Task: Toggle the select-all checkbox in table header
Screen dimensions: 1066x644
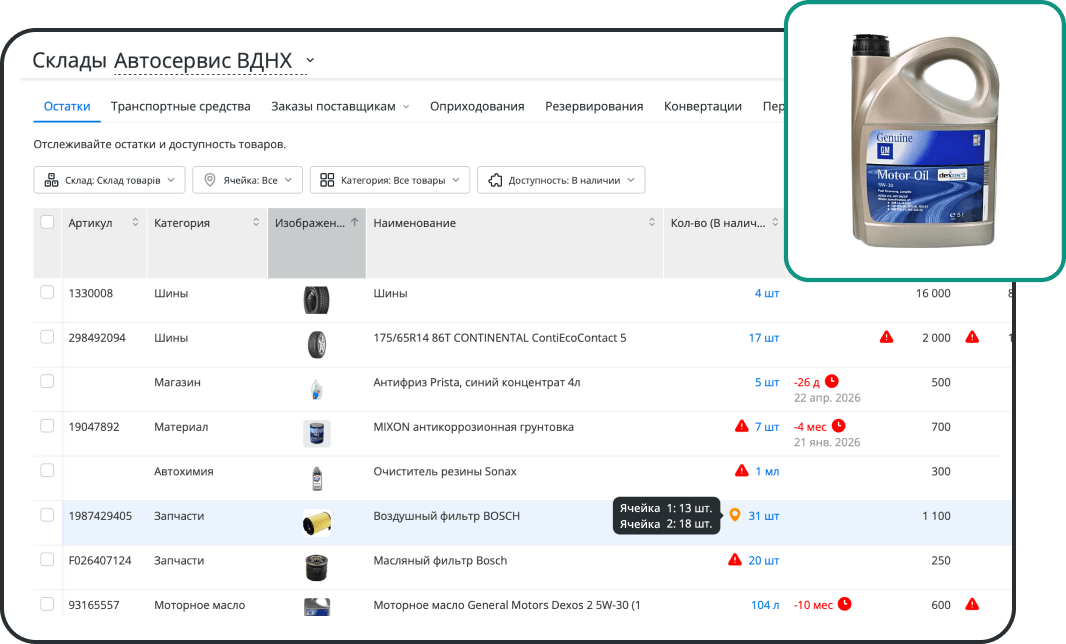Action: pos(47,222)
